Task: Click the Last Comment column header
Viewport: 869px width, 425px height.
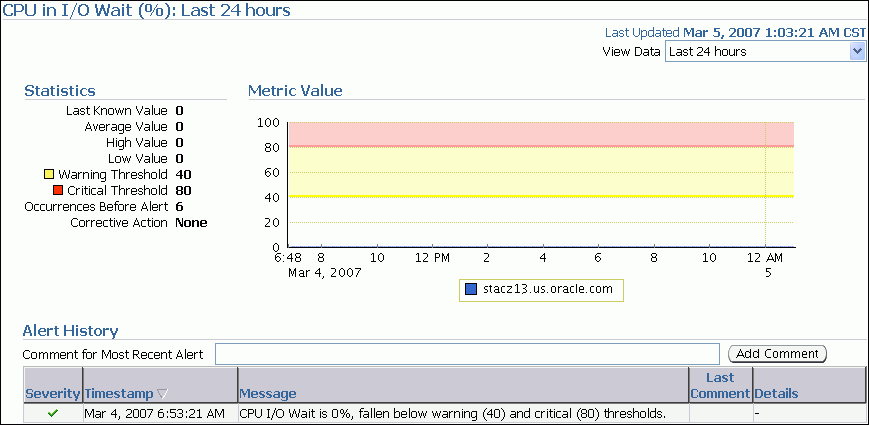Action: pyautogui.click(x=720, y=385)
